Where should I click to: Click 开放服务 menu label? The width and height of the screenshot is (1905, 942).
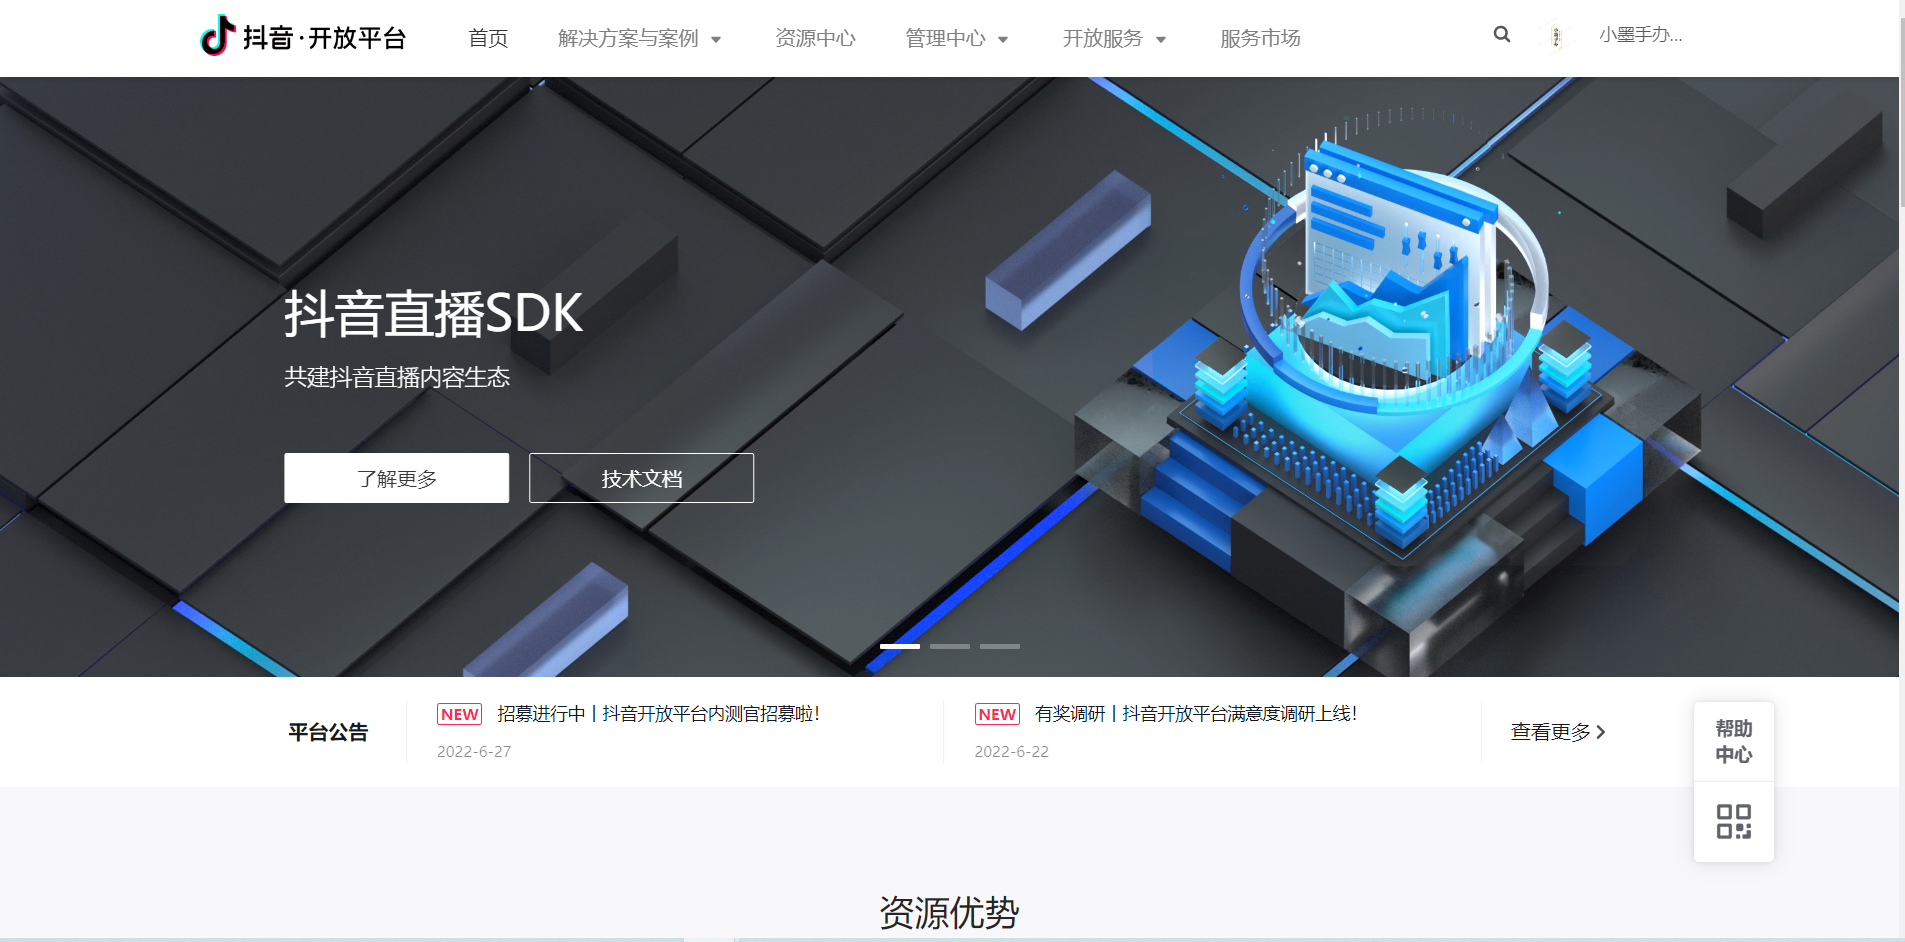(1102, 38)
